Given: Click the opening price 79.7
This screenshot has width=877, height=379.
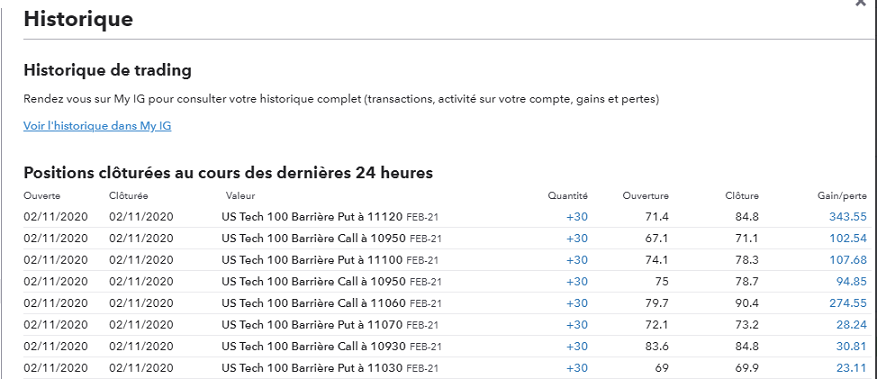Looking at the screenshot, I should point(657,304).
